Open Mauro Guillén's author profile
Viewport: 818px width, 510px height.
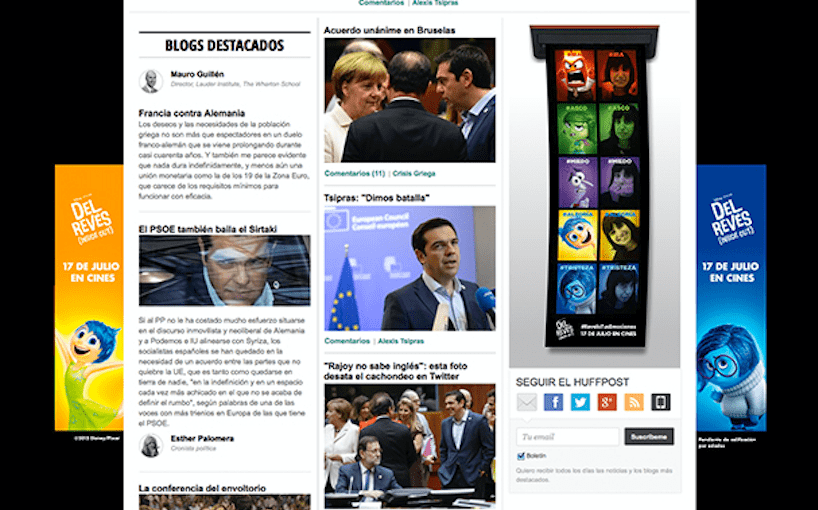[197, 74]
